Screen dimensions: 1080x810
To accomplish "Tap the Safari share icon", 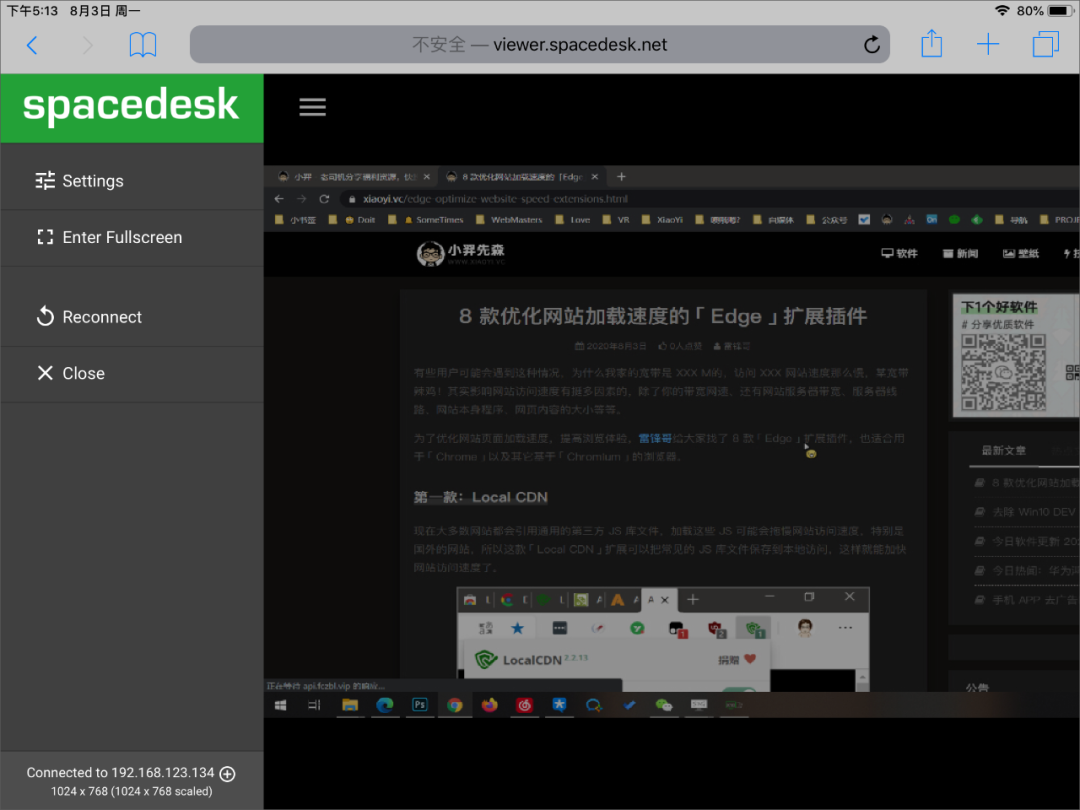I will (x=931, y=44).
